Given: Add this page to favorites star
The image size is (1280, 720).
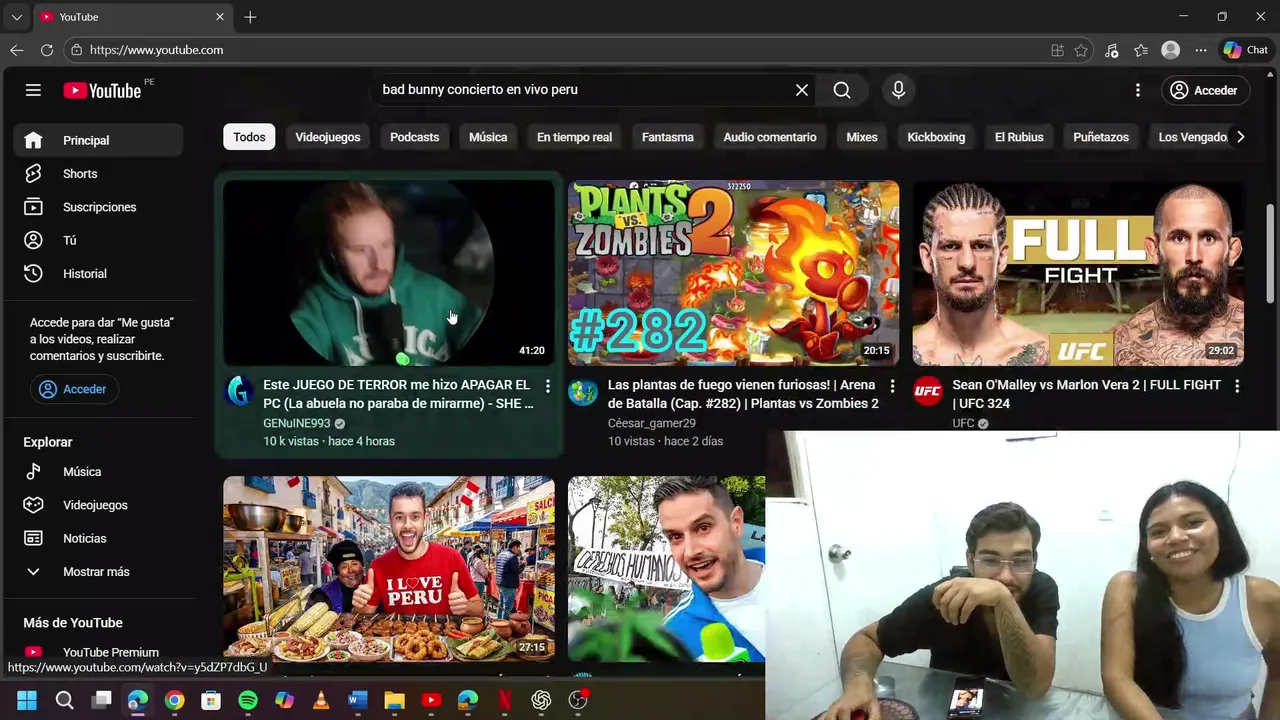Looking at the screenshot, I should tap(1081, 50).
